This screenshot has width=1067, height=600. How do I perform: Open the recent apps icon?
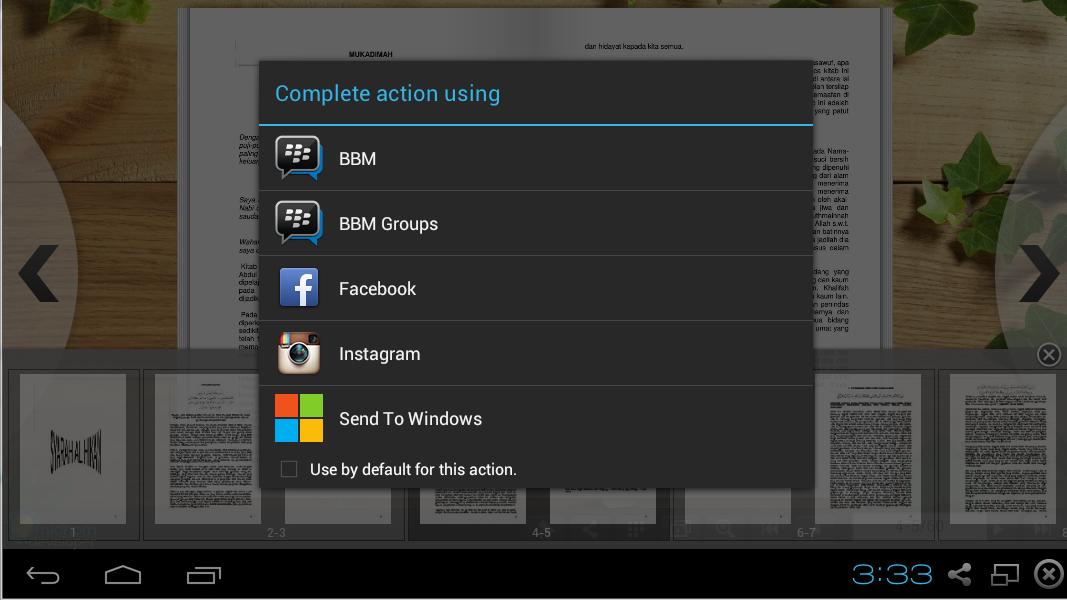tap(204, 575)
